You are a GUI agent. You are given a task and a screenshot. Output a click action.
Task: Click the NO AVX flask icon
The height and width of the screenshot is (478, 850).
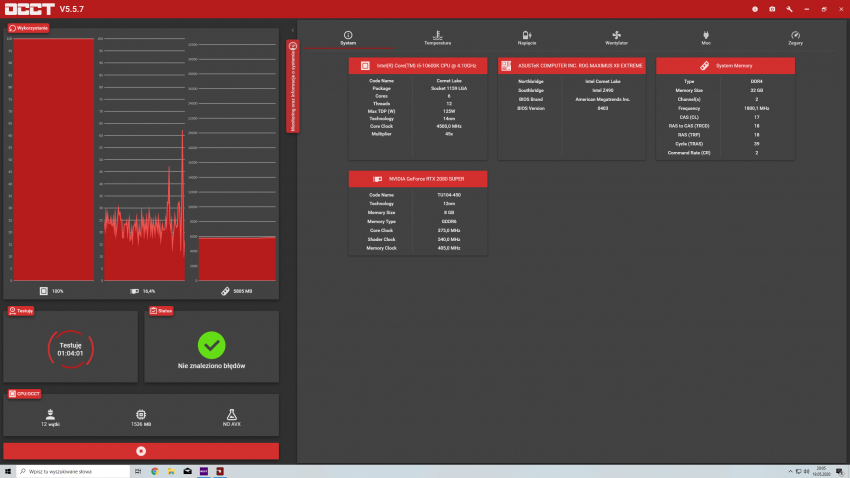click(x=231, y=415)
